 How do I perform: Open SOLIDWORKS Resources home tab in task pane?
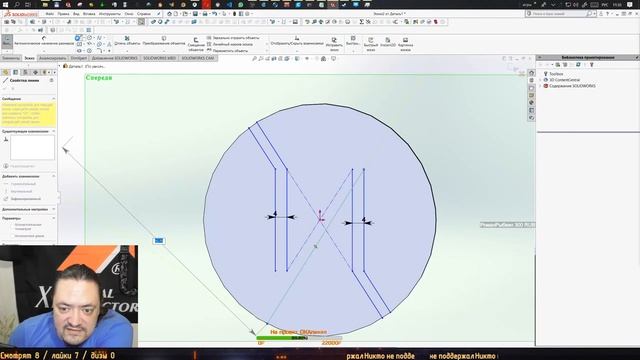[531, 73]
